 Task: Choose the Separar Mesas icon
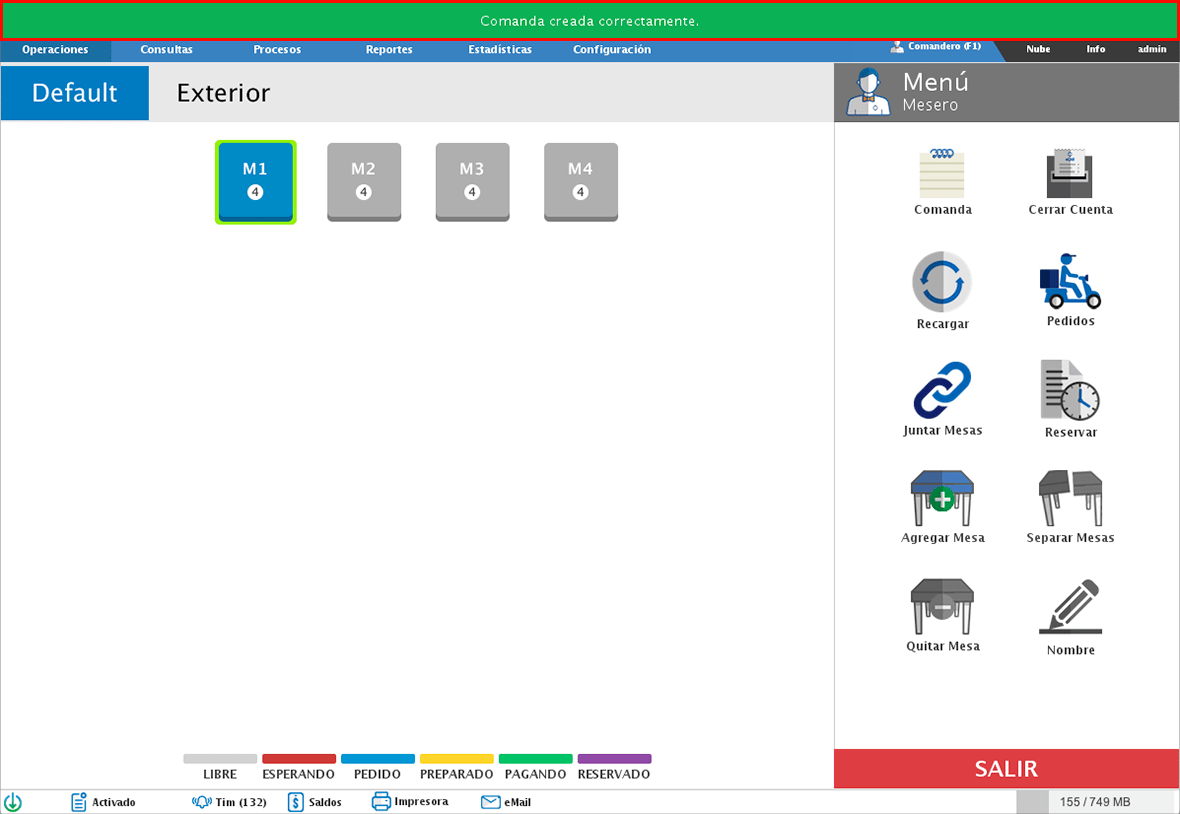(x=1069, y=498)
